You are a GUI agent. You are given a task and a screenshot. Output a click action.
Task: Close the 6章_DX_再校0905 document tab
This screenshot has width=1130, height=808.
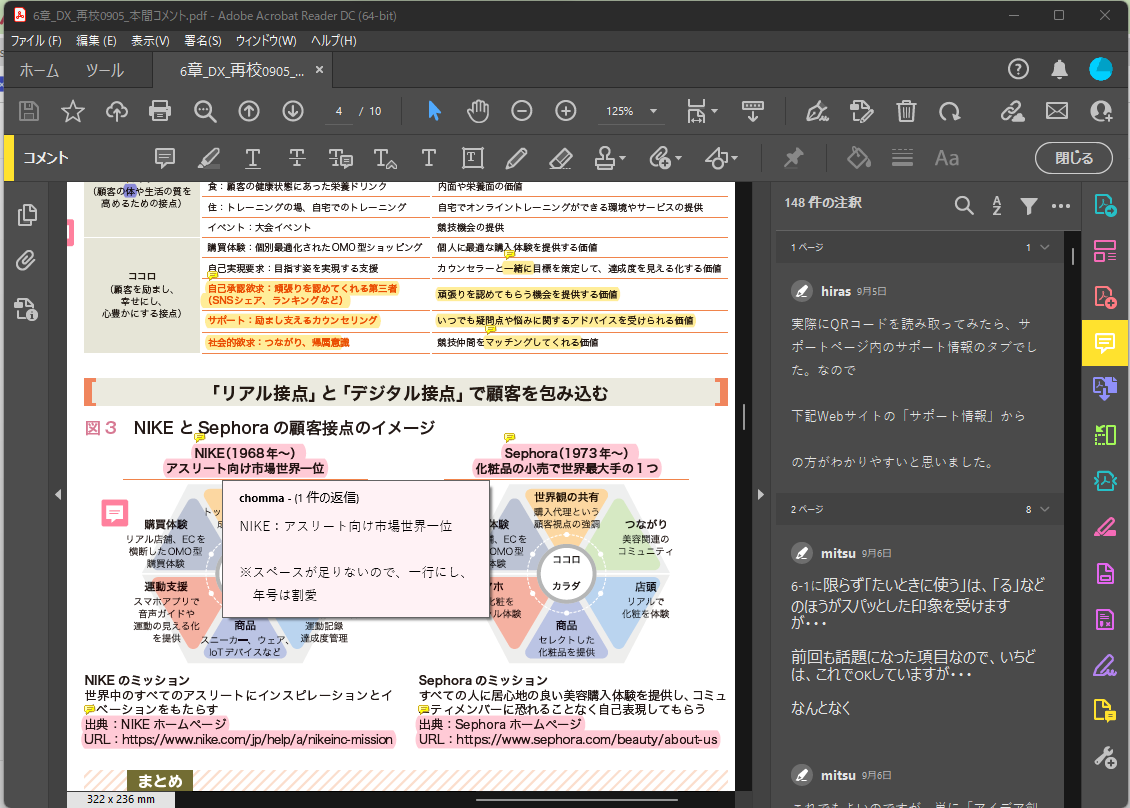(x=319, y=70)
